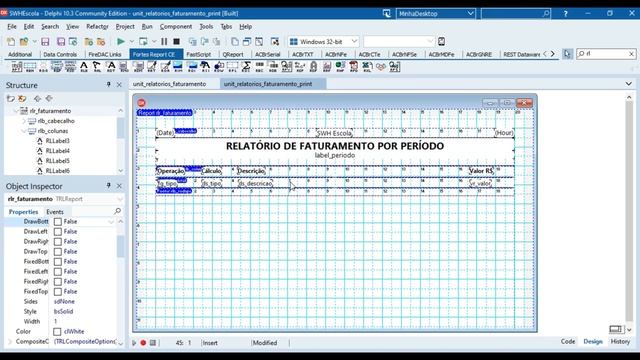The height and width of the screenshot is (360, 640).
Task: Click the Design view button
Action: coord(593,342)
